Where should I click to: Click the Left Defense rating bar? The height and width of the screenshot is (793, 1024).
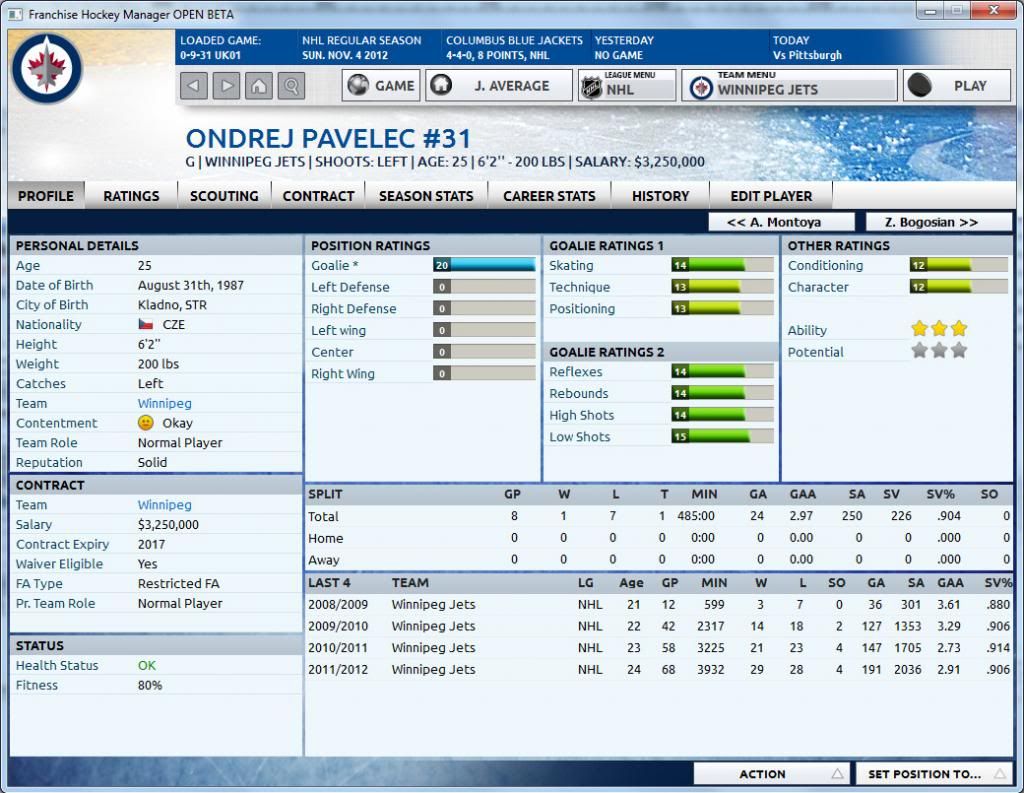(484, 286)
